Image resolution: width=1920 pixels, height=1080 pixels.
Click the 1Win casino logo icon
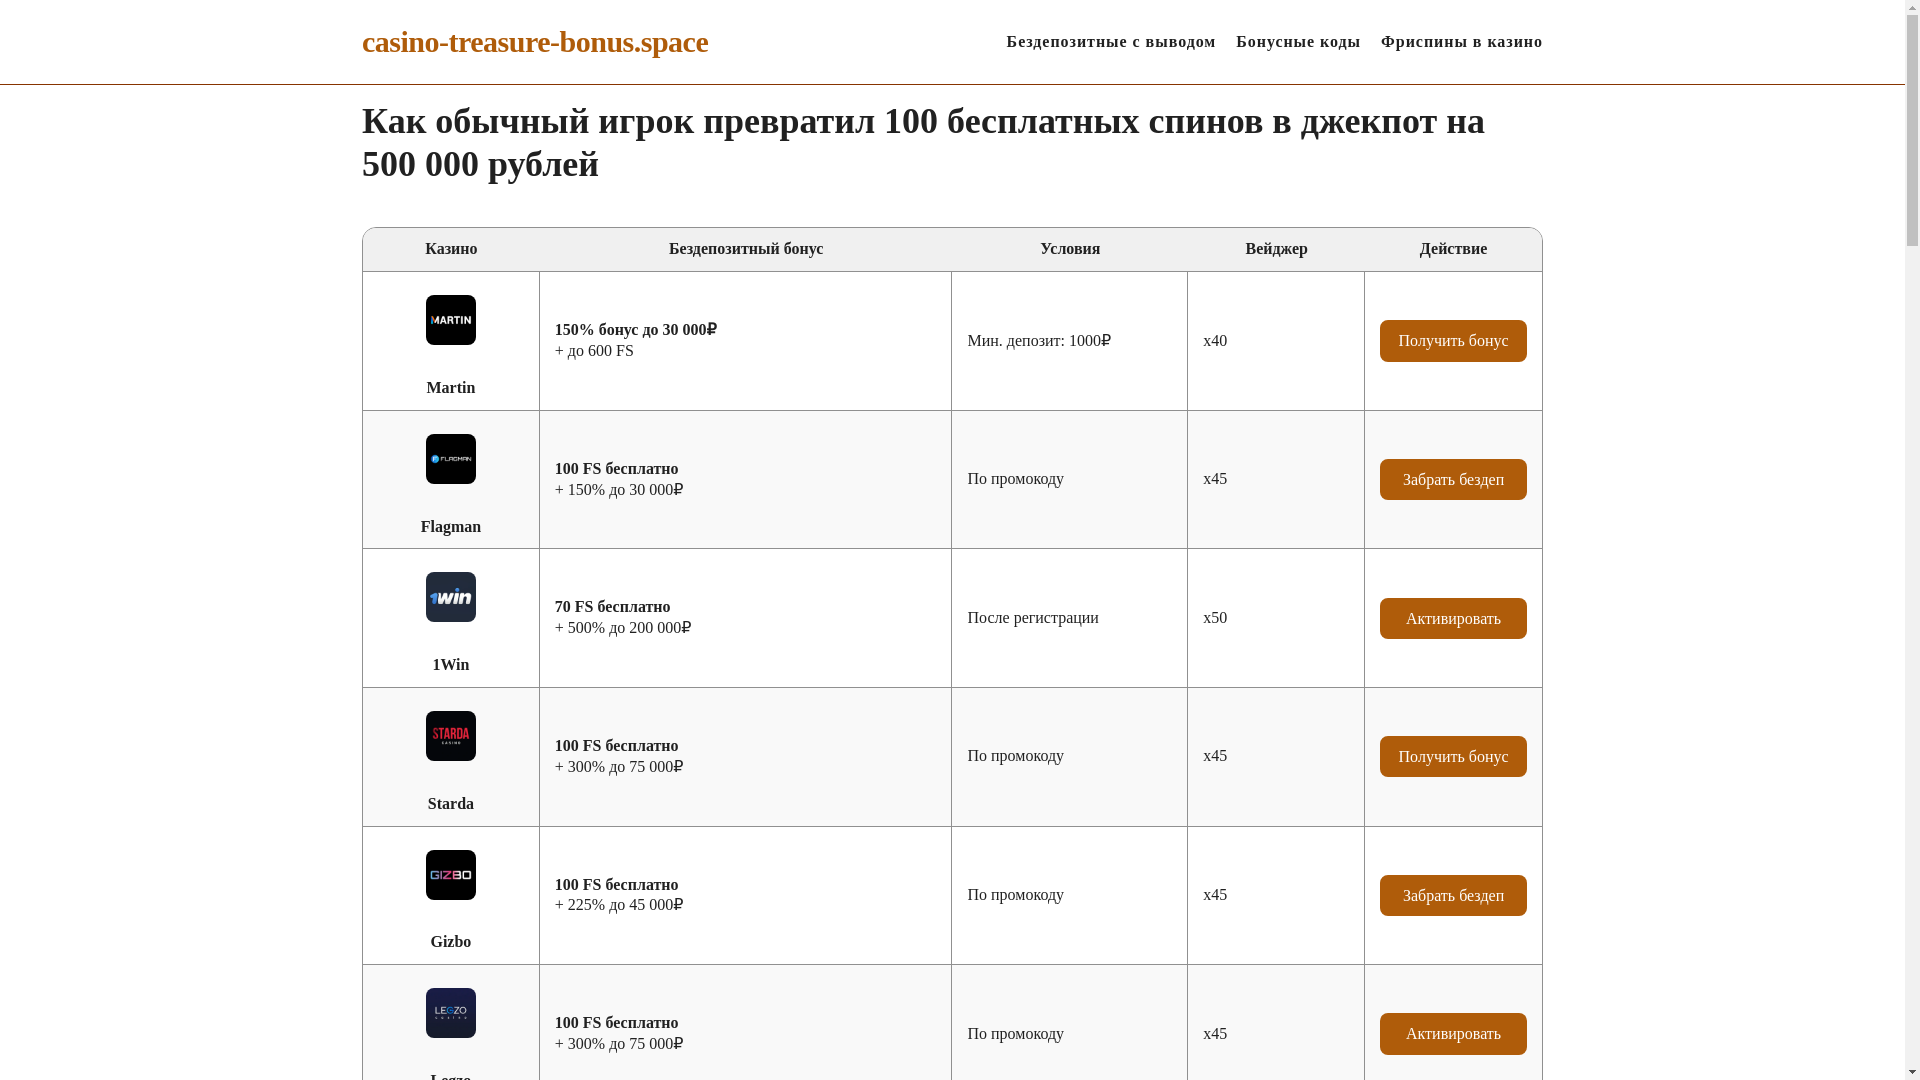point(450,597)
